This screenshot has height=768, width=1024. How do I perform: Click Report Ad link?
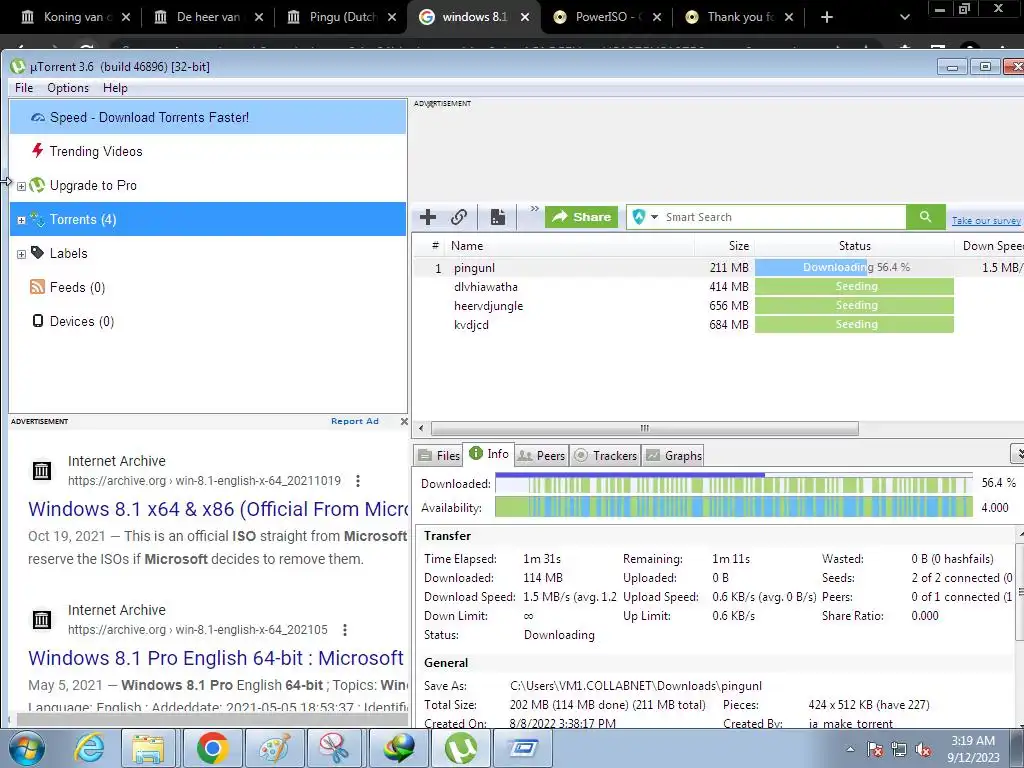(x=355, y=421)
